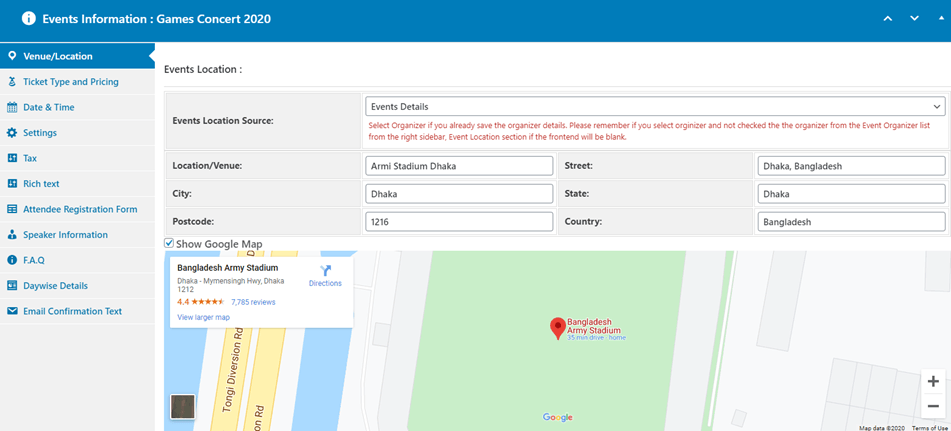Zoom in on the Google map
The image size is (951, 431).
[x=933, y=381]
